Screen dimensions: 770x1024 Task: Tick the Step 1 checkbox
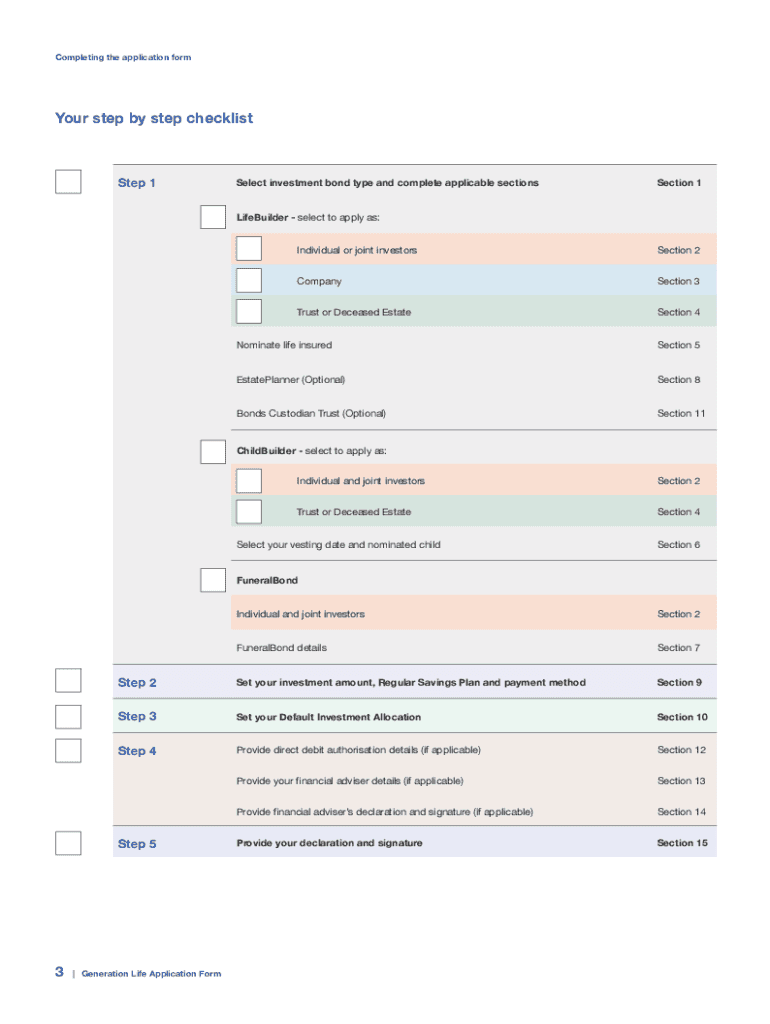point(68,182)
